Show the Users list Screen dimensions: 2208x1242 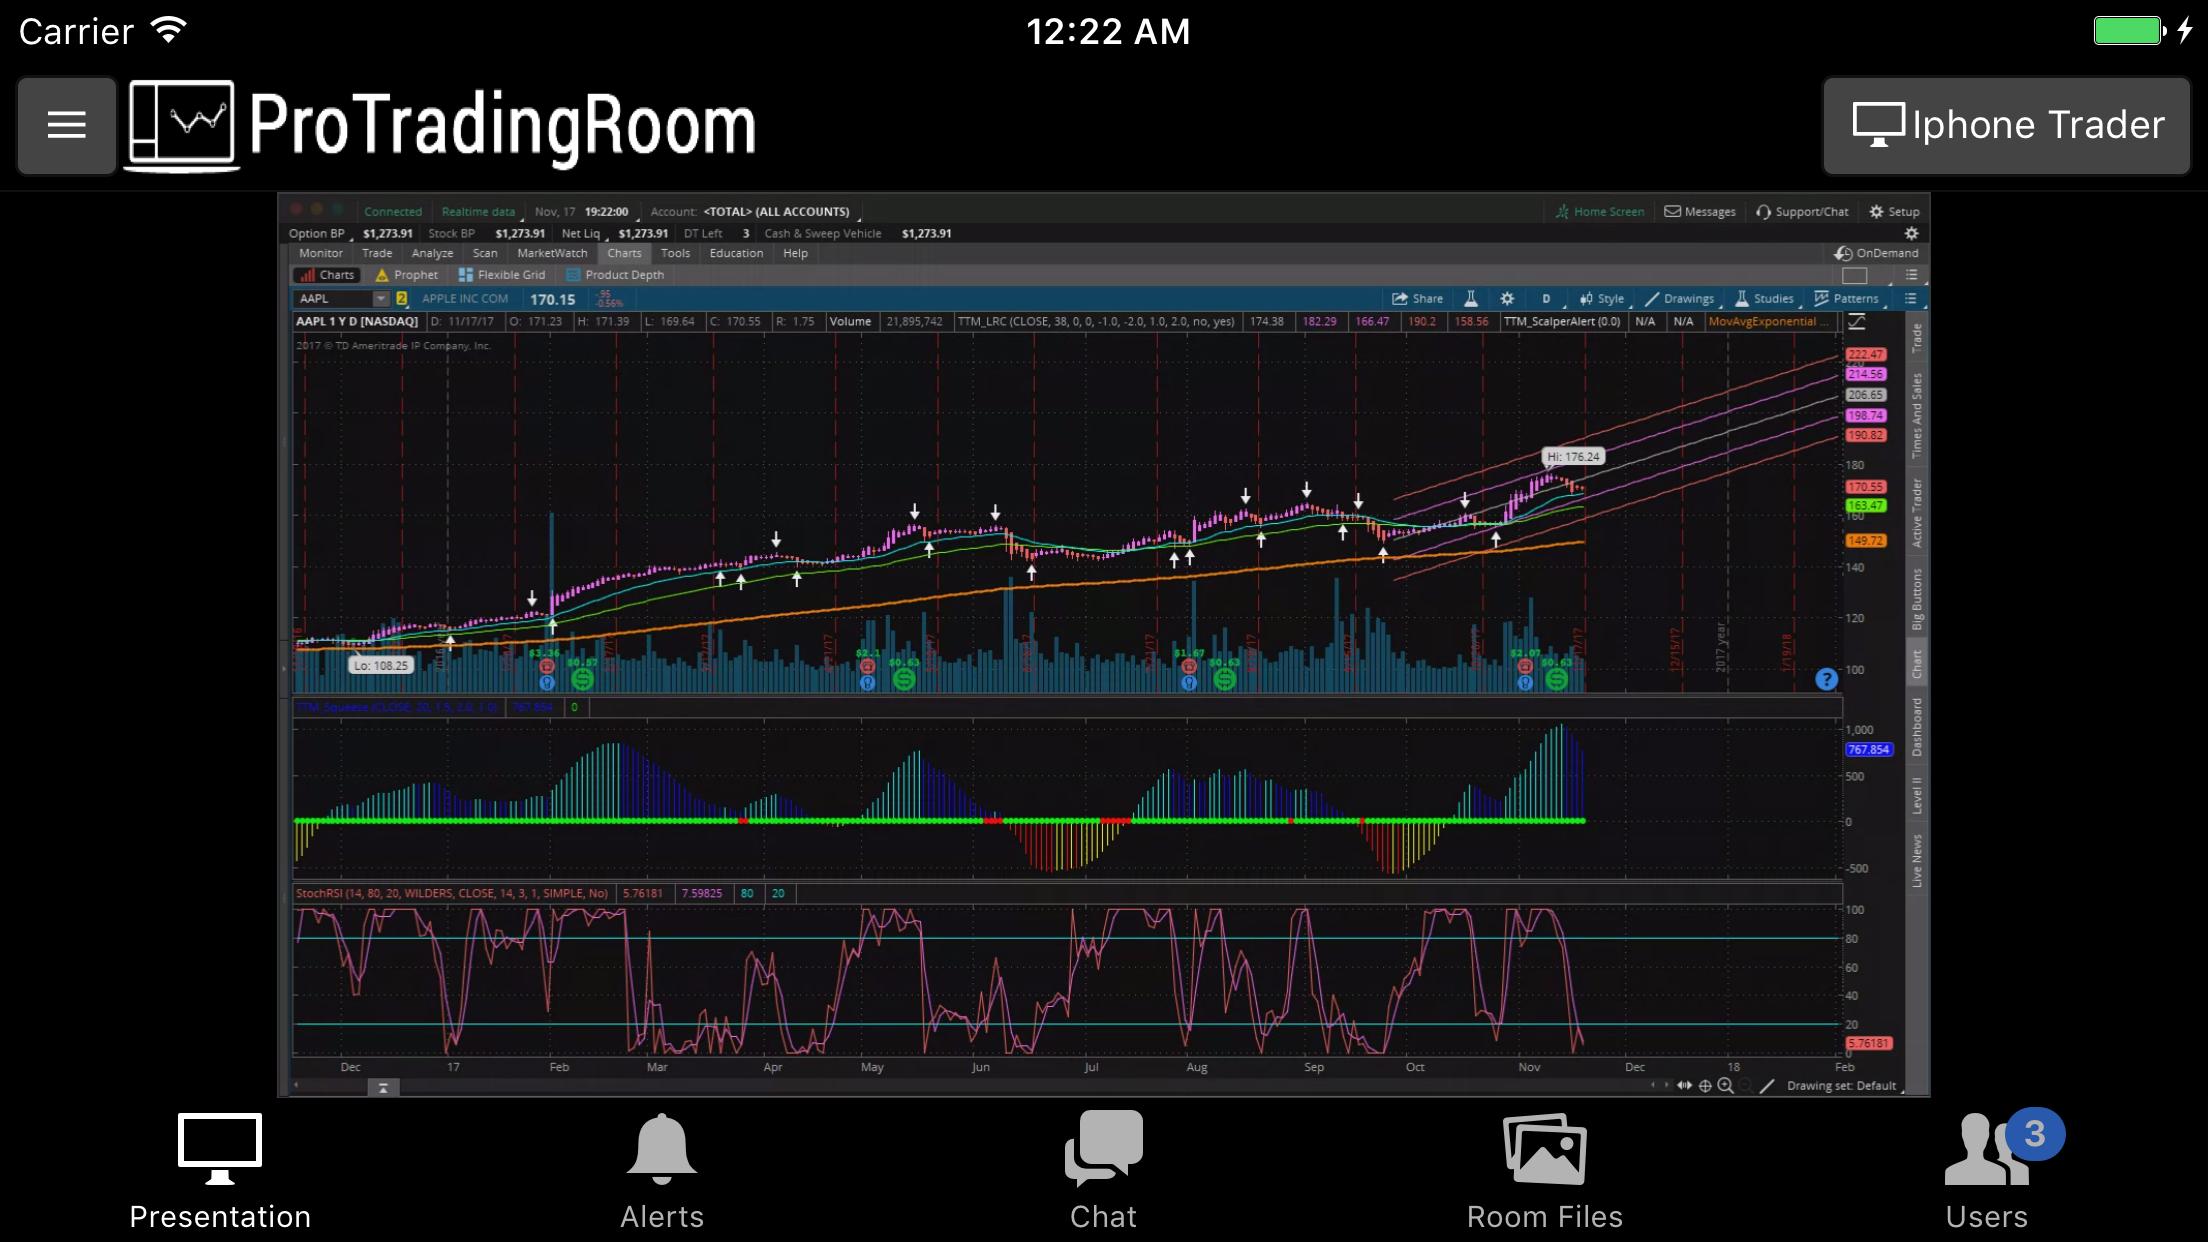1987,1172
